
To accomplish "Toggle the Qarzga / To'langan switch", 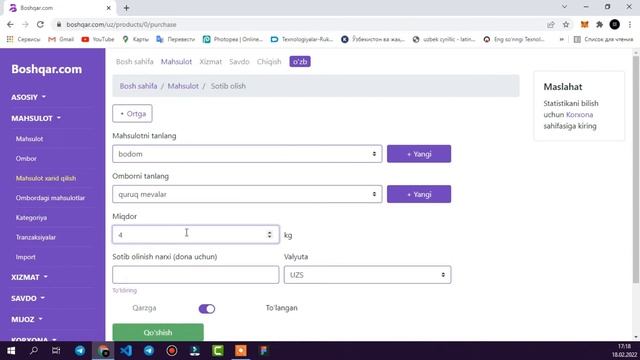I will [207, 309].
